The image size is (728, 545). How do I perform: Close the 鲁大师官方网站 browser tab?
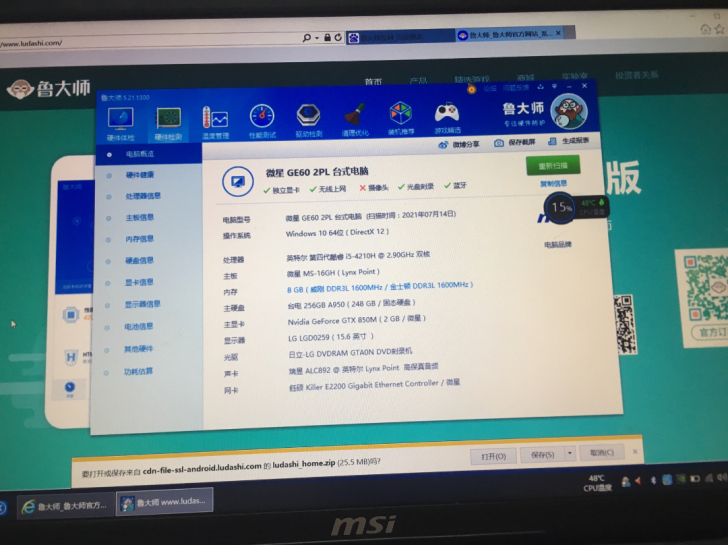point(558,33)
